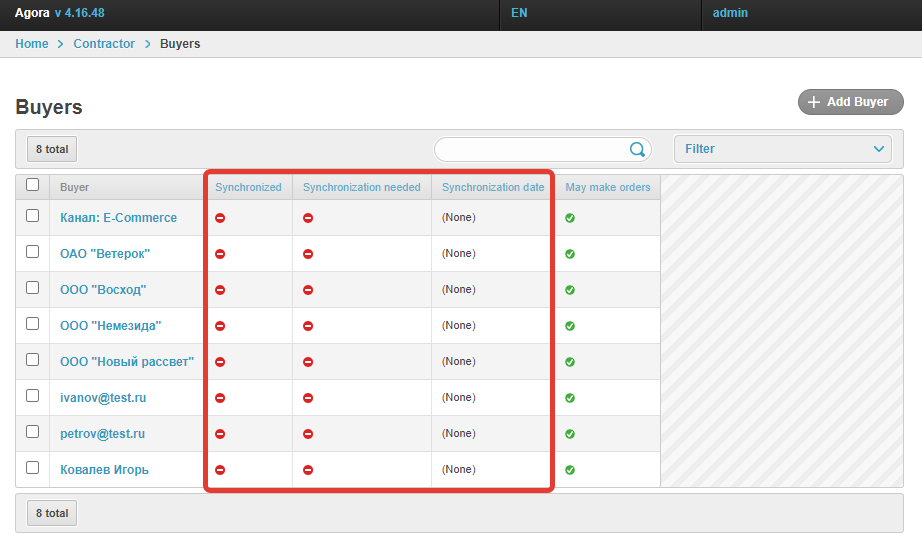
Task: Navigate to Contractor in the breadcrumb
Action: [104, 44]
